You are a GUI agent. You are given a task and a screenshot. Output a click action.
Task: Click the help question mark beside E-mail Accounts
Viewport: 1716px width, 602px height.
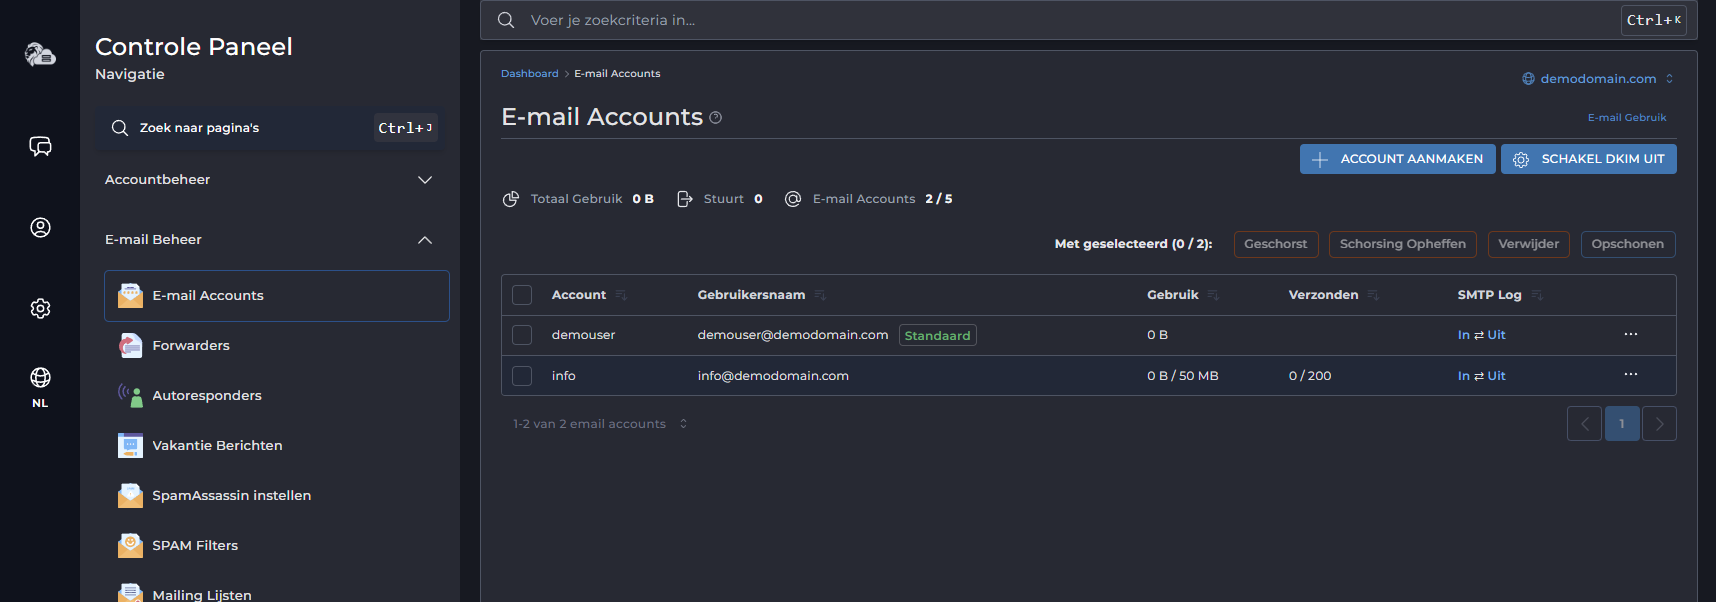pos(715,118)
